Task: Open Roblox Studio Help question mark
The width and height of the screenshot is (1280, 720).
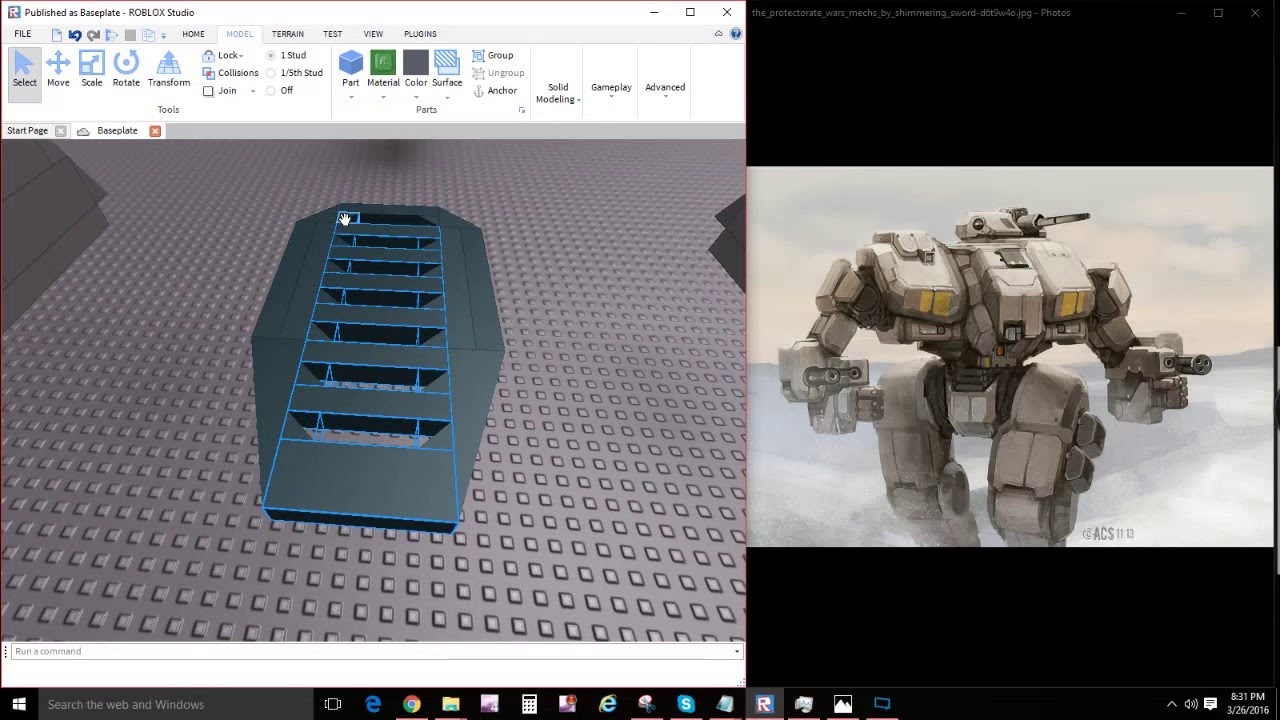Action: pyautogui.click(x=736, y=34)
